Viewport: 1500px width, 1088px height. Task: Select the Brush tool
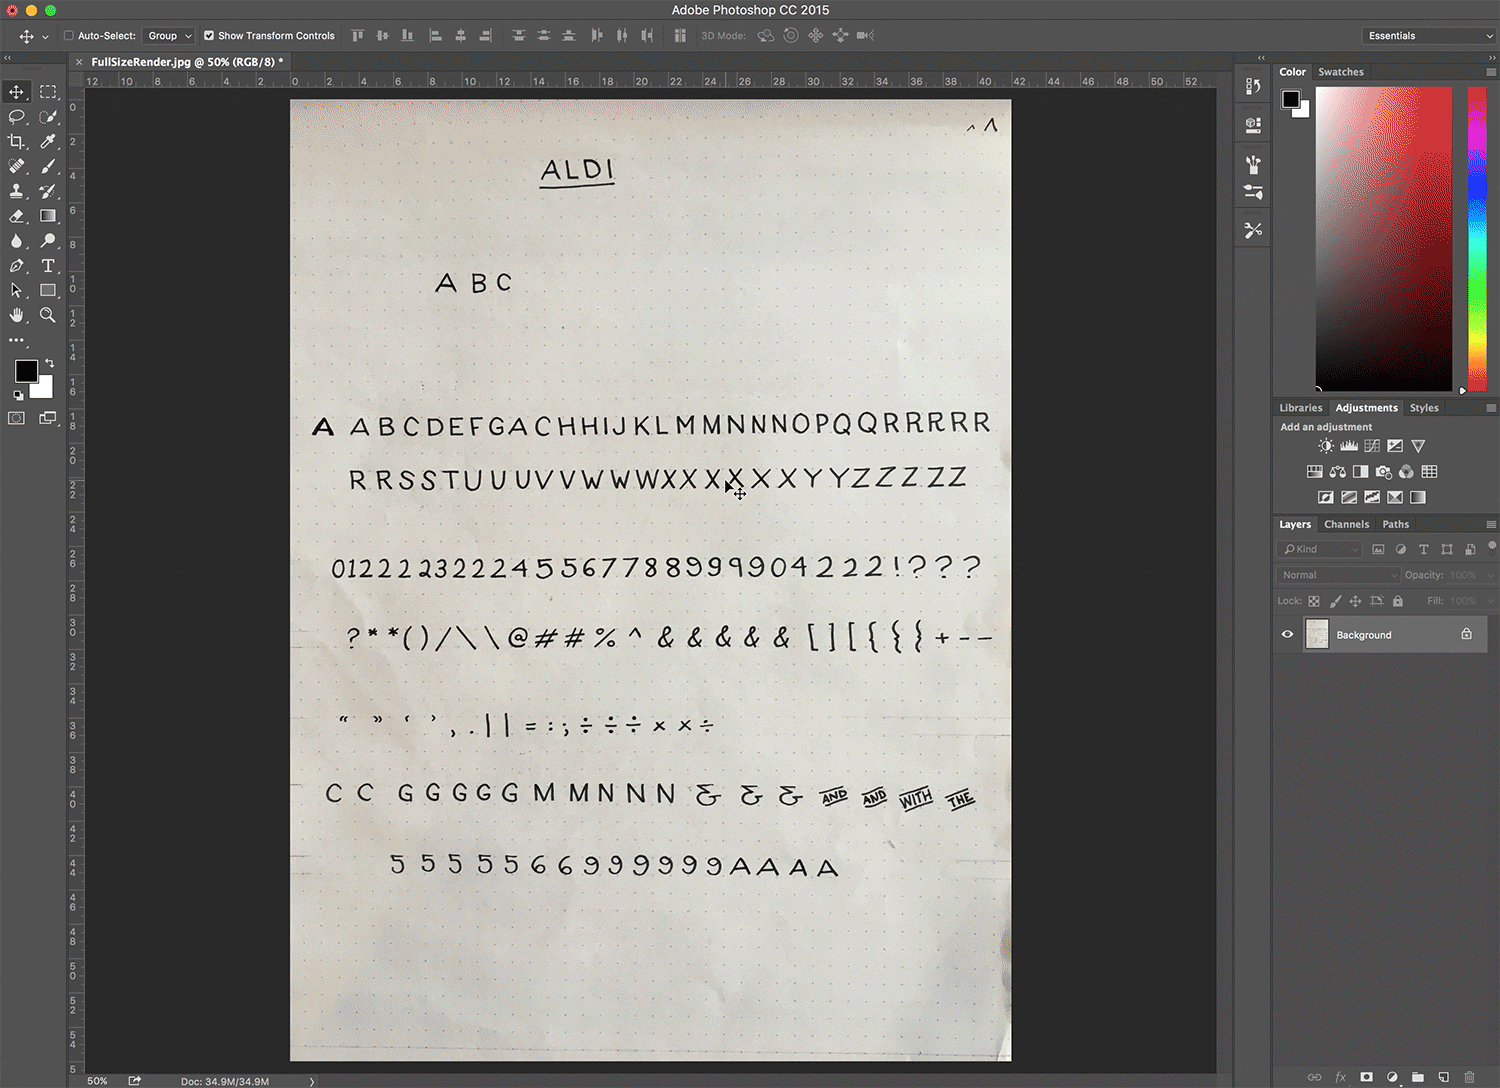pos(47,166)
